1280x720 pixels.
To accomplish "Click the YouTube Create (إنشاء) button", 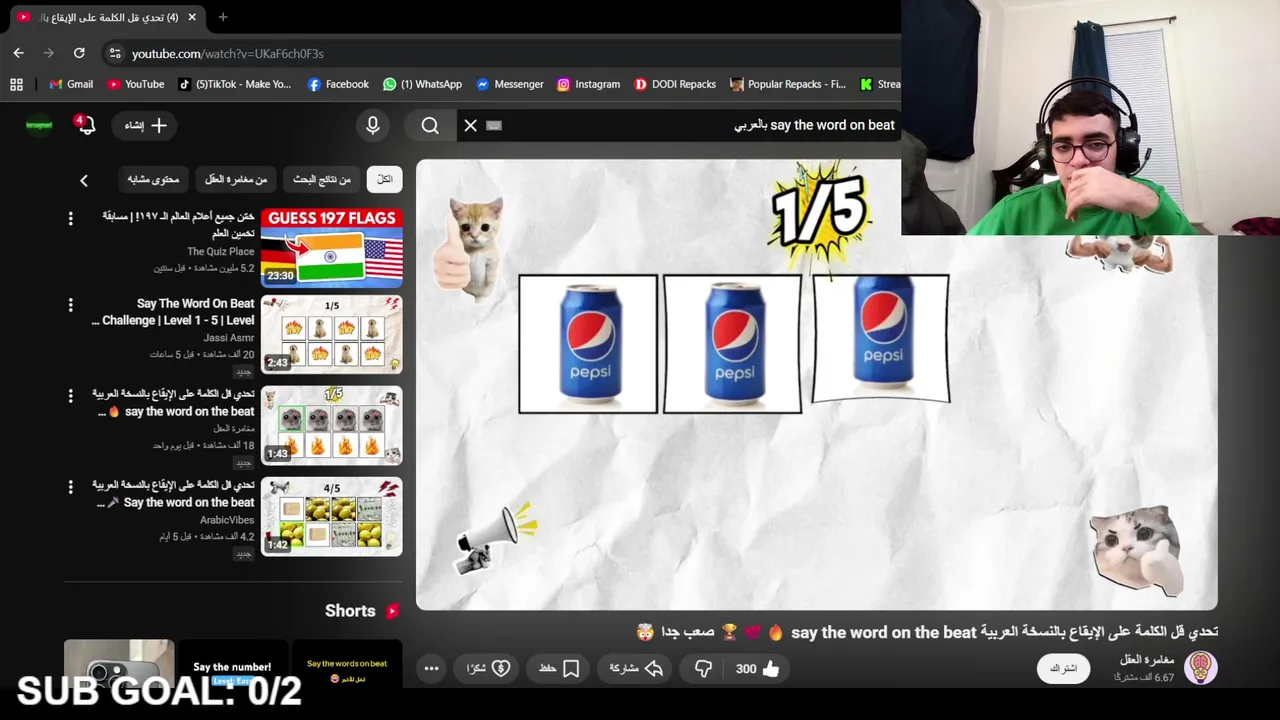I will pyautogui.click(x=146, y=125).
